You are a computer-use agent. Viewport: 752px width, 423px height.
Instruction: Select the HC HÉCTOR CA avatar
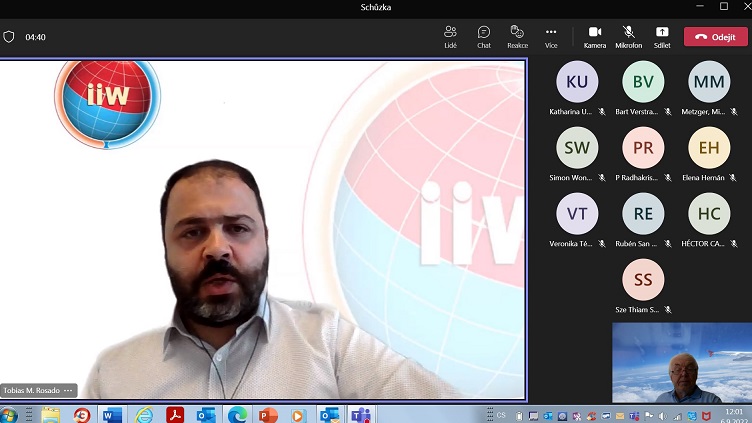pos(709,213)
